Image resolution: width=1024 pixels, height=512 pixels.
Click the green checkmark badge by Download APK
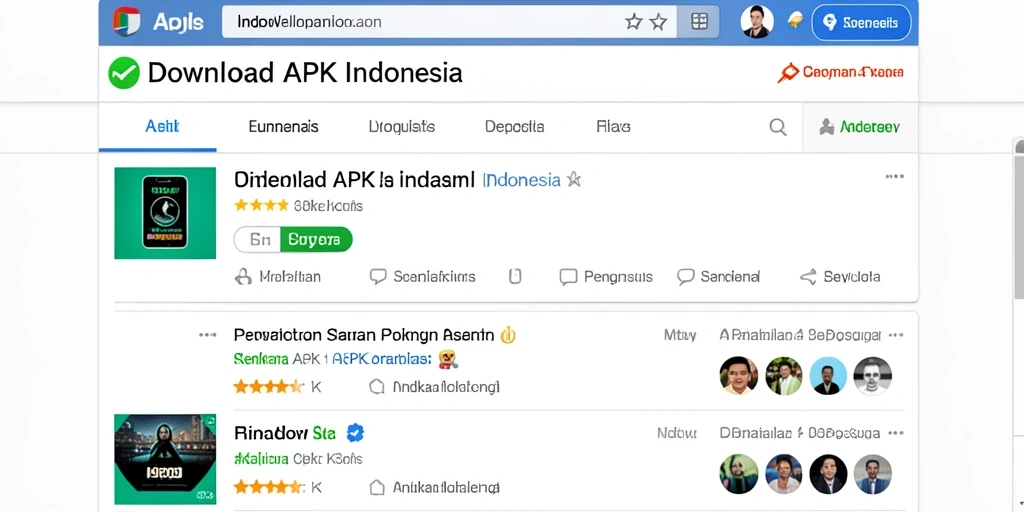124,72
